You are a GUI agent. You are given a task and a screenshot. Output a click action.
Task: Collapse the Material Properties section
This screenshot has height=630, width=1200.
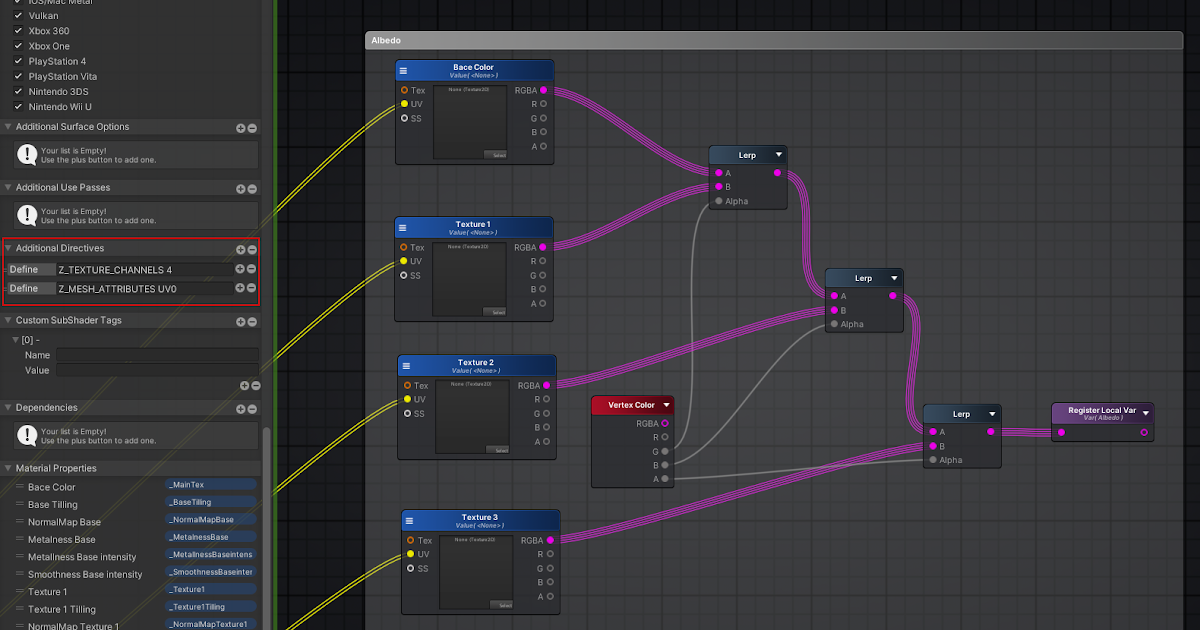pyautogui.click(x=8, y=467)
